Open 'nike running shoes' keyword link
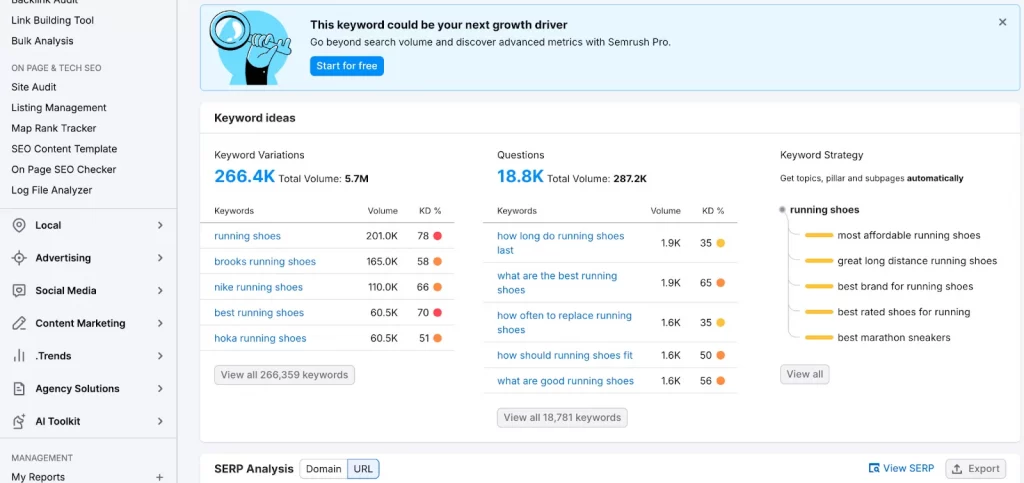This screenshot has height=483, width=1024. coord(259,287)
